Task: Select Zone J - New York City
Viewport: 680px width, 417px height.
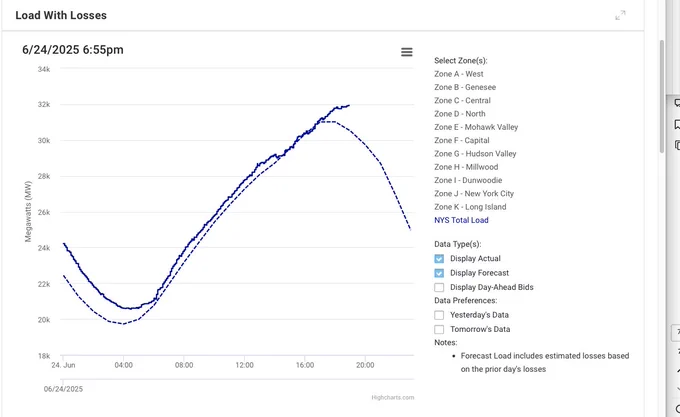Action: click(474, 194)
